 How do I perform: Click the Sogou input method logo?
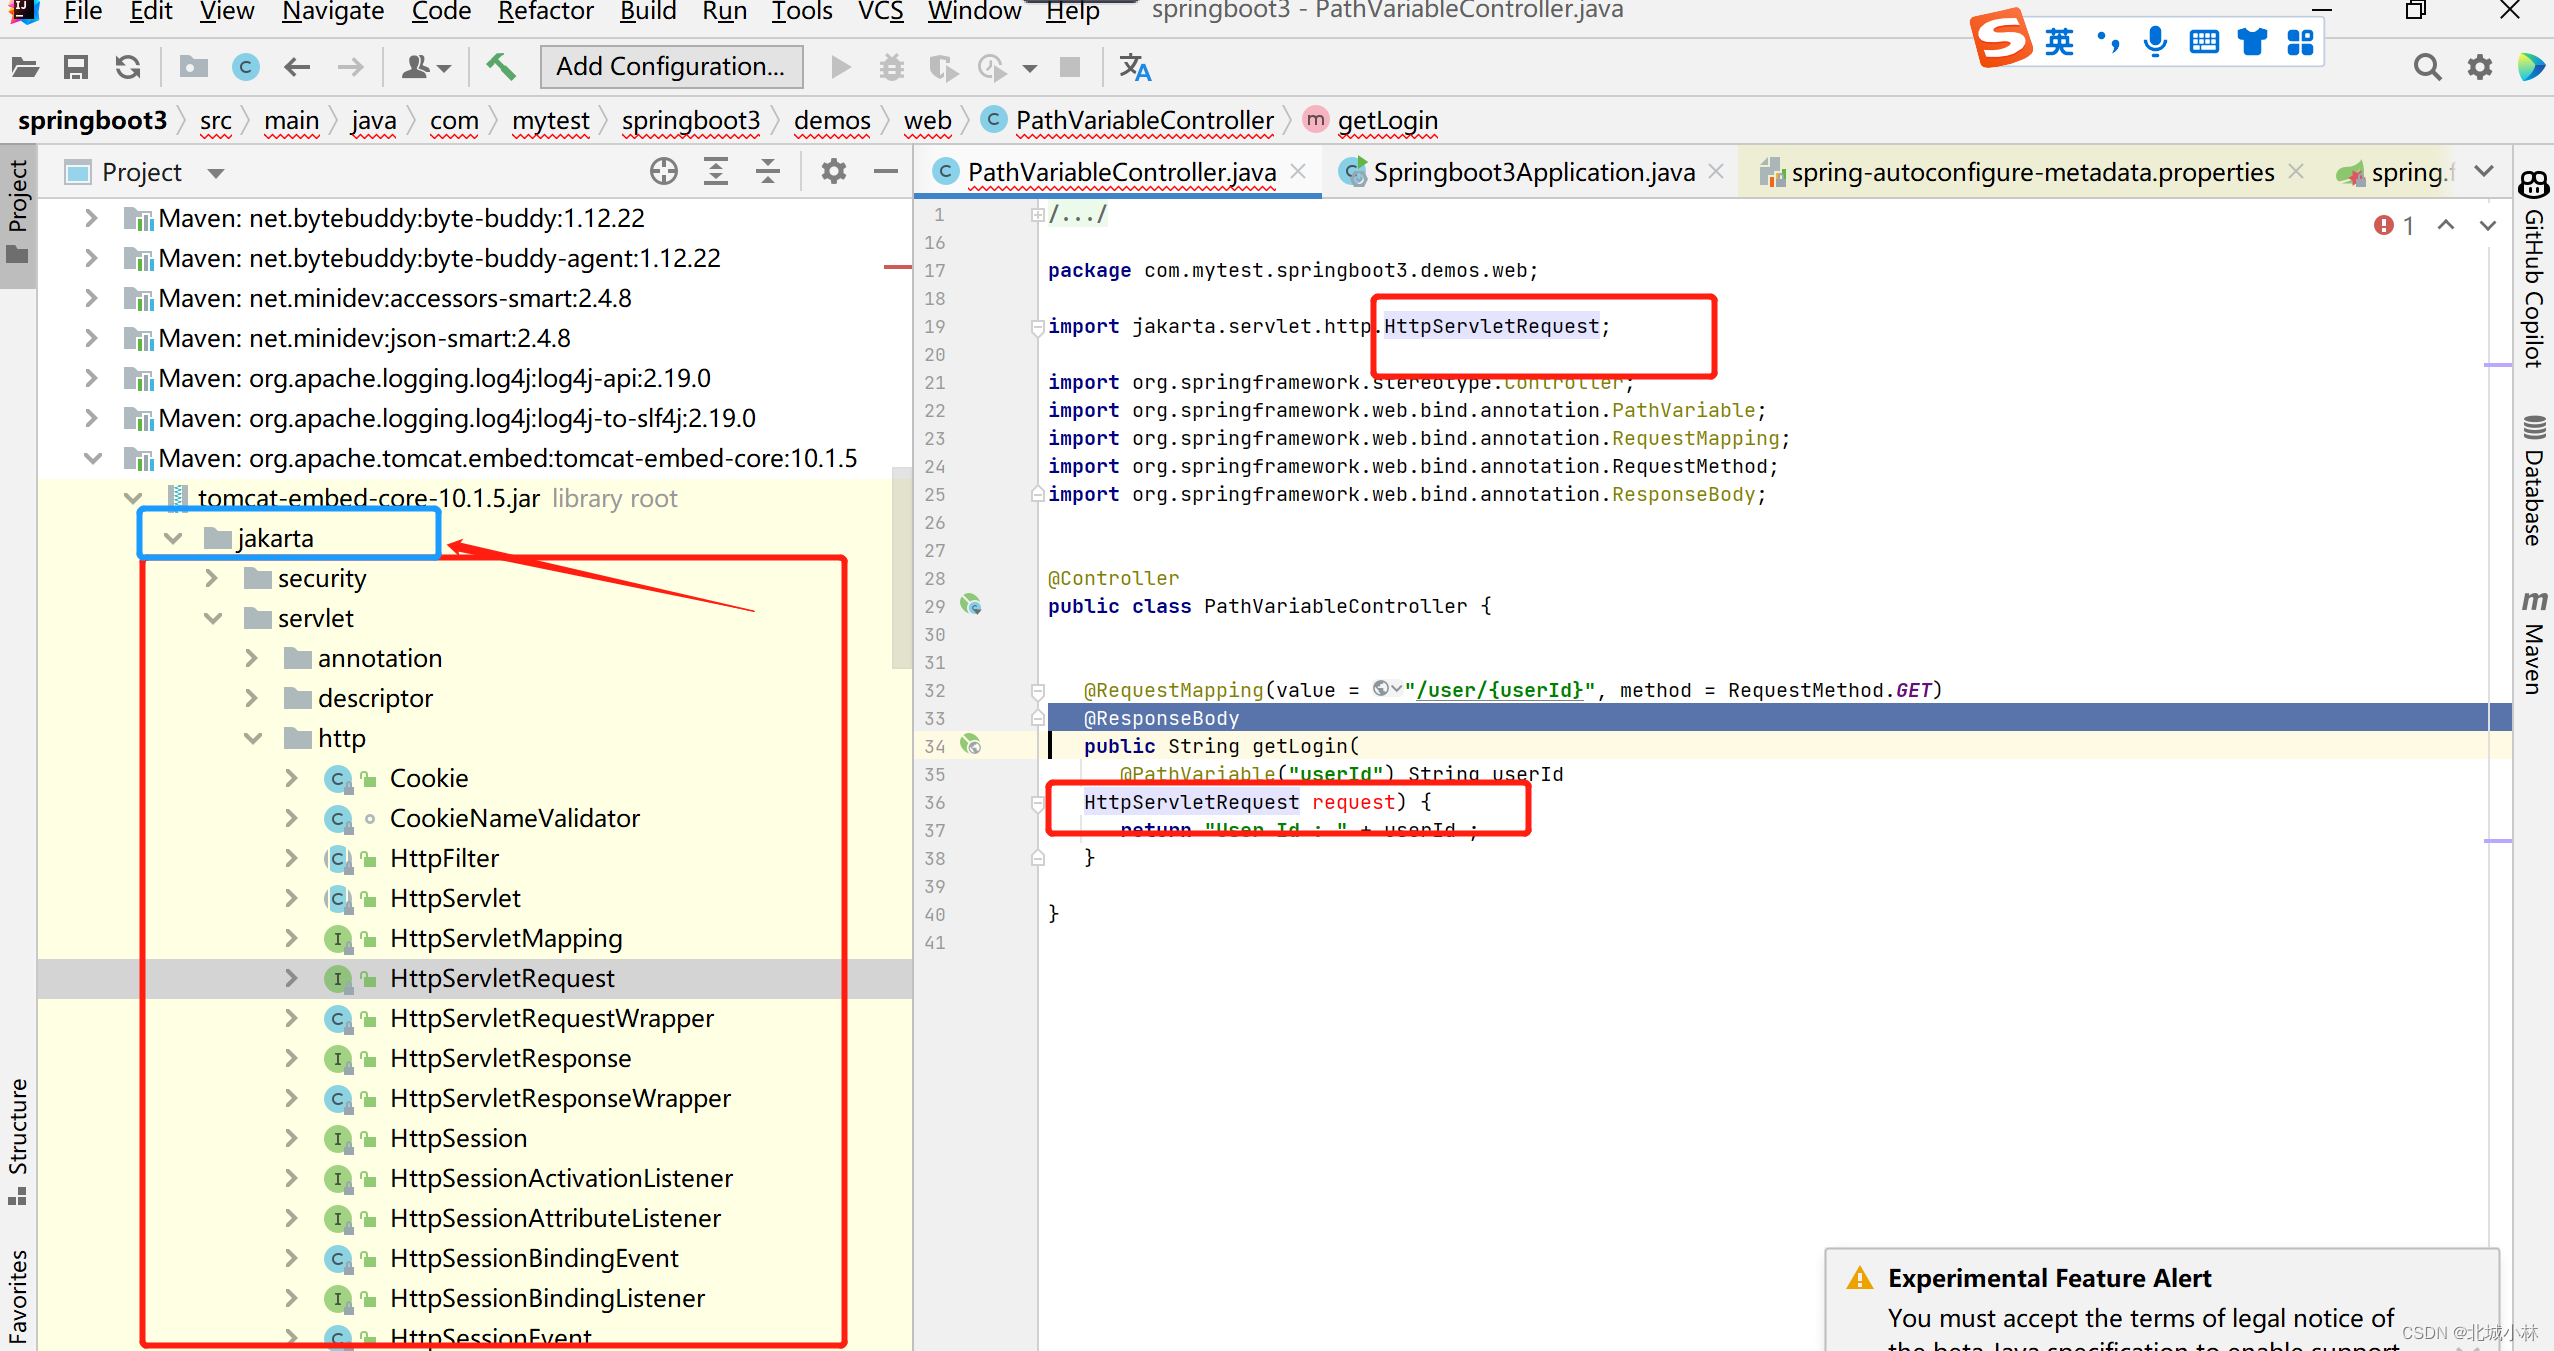click(x=2001, y=38)
